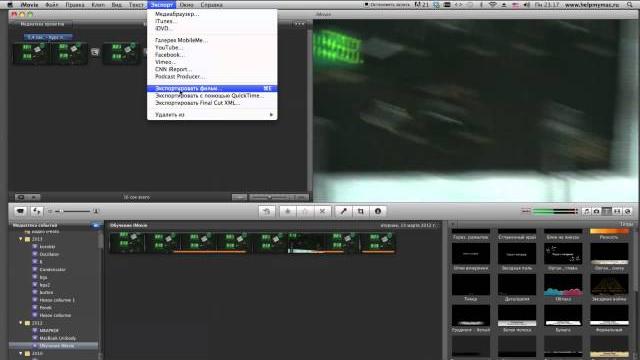Screen dimensions: 640x360
Task: Choose the 'Облака' title style thumbnail
Action: pyautogui.click(x=563, y=285)
